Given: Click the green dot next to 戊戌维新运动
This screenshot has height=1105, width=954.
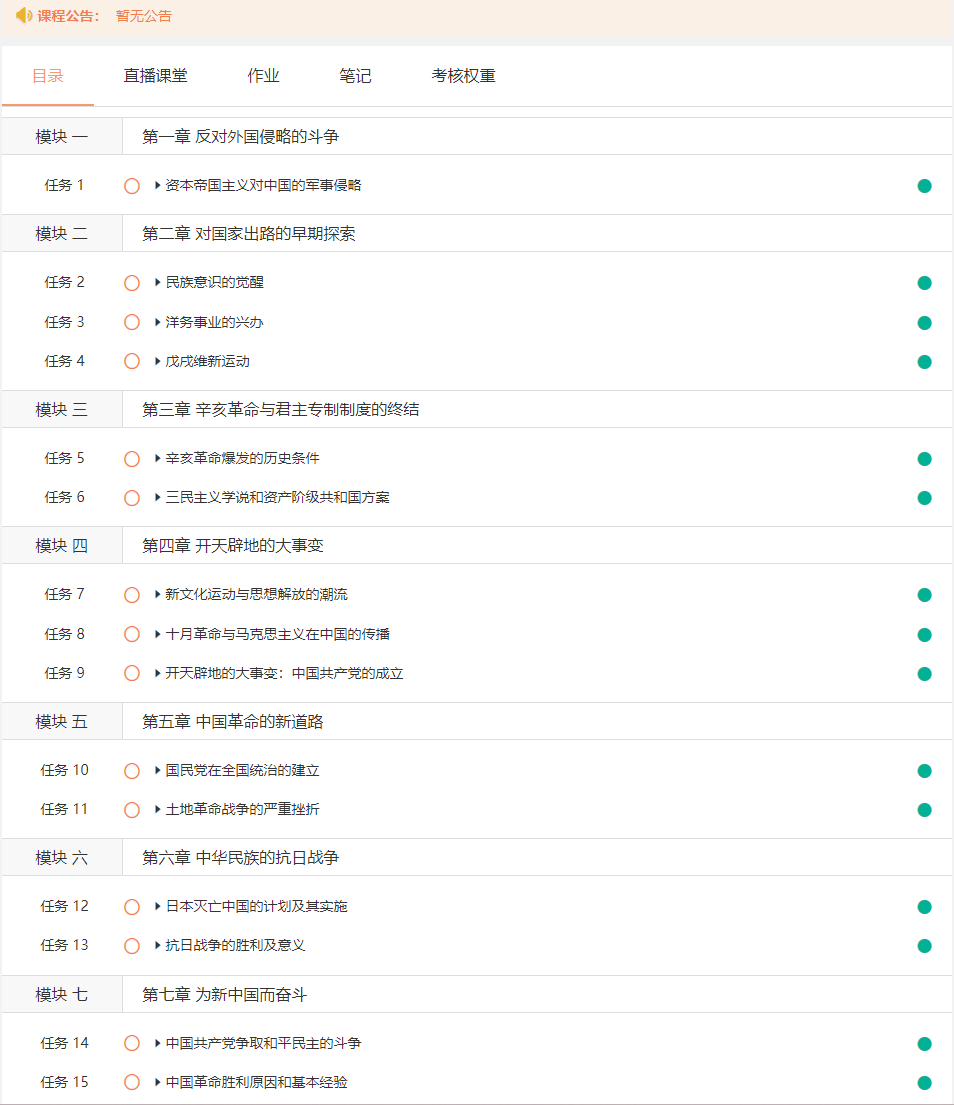Looking at the screenshot, I should [x=924, y=362].
